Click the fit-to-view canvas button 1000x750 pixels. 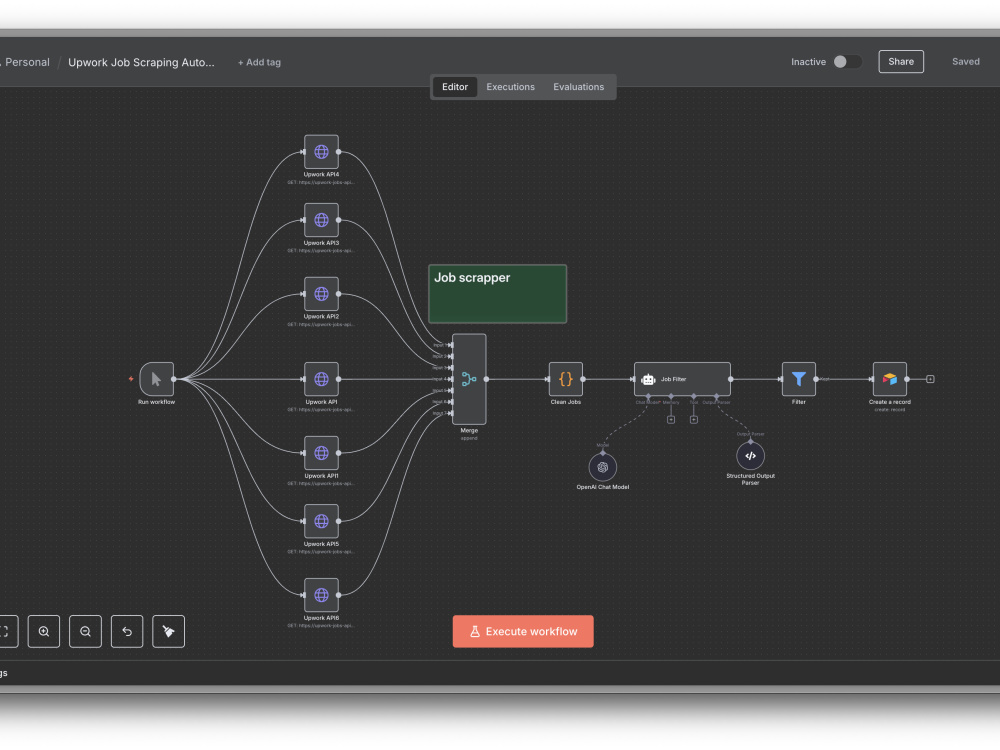coord(6,631)
